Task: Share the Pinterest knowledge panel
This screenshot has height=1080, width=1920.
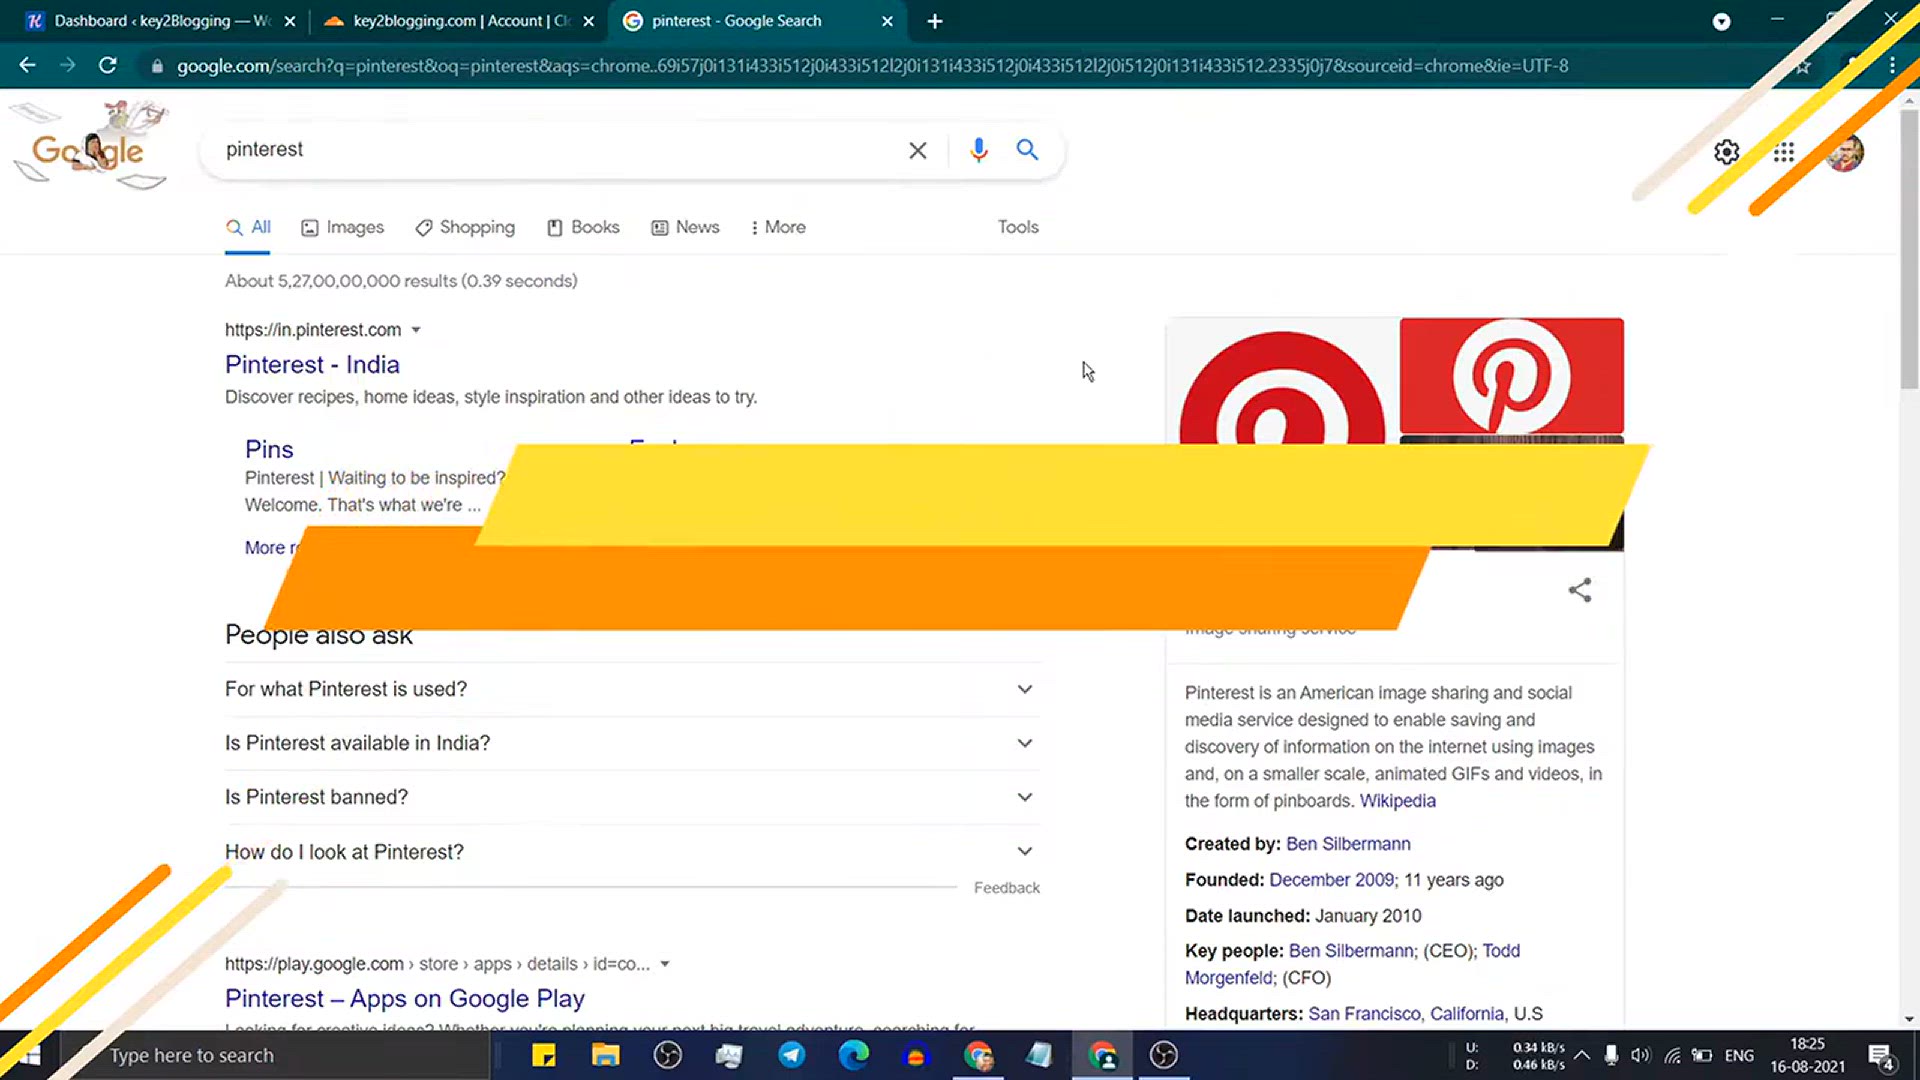Action: point(1580,590)
